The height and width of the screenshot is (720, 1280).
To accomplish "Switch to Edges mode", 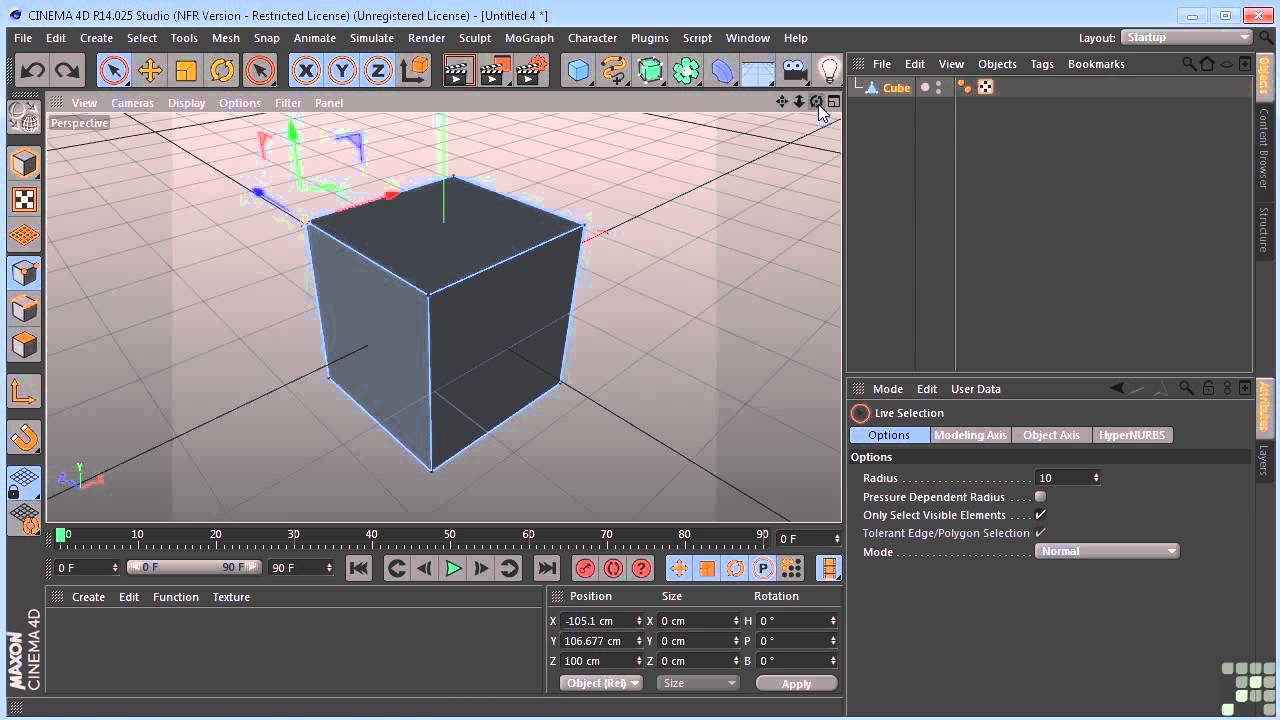I will coord(24,308).
